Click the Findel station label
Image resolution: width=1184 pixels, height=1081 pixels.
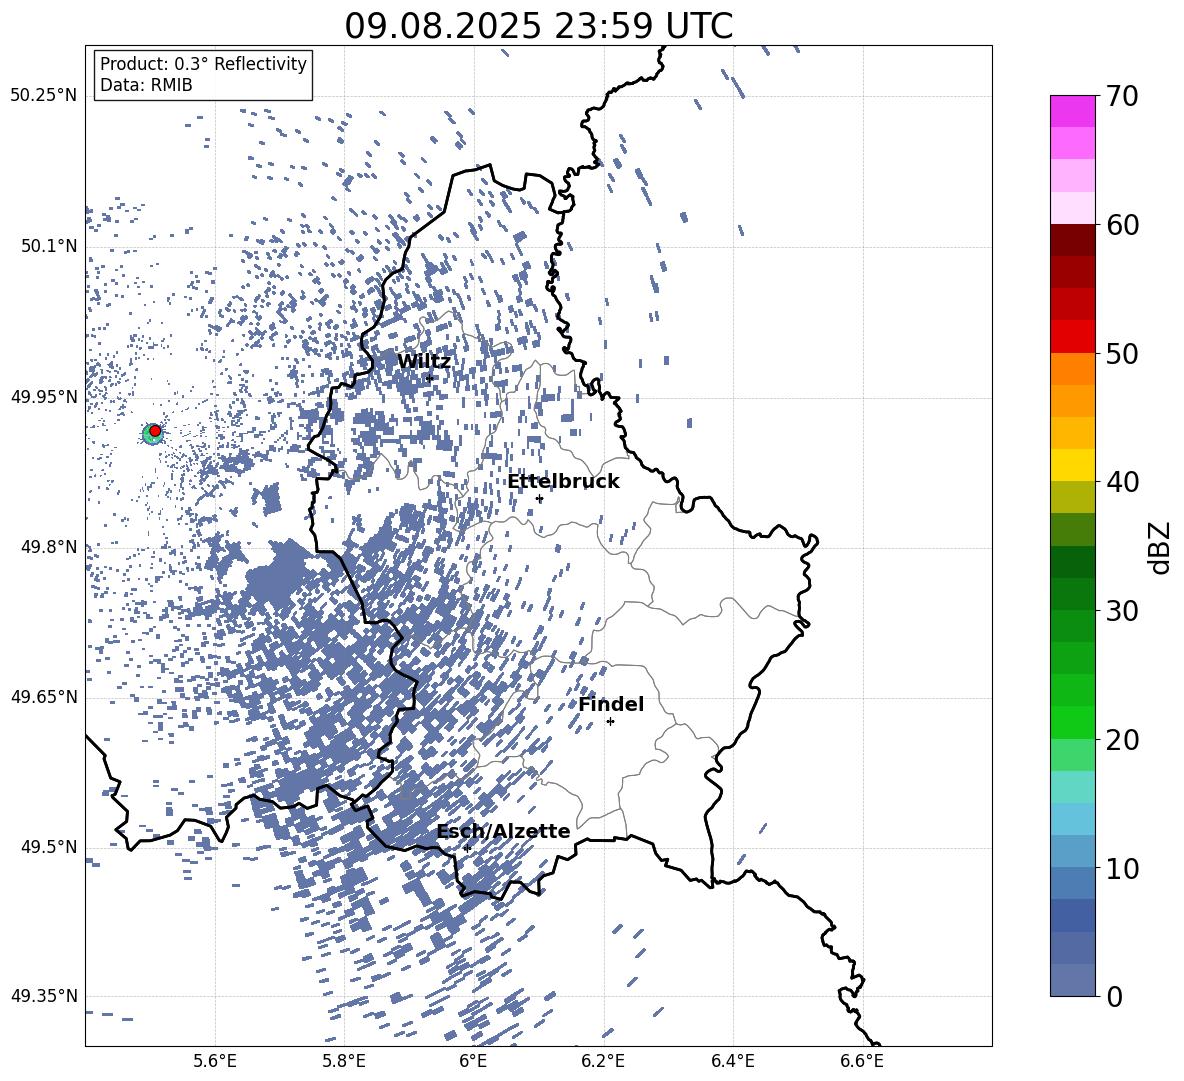coord(611,704)
